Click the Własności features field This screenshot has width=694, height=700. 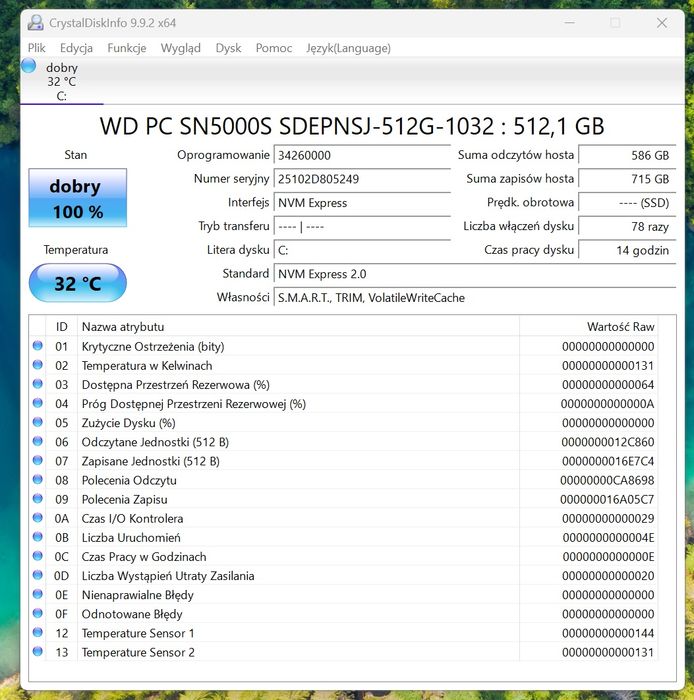475,297
